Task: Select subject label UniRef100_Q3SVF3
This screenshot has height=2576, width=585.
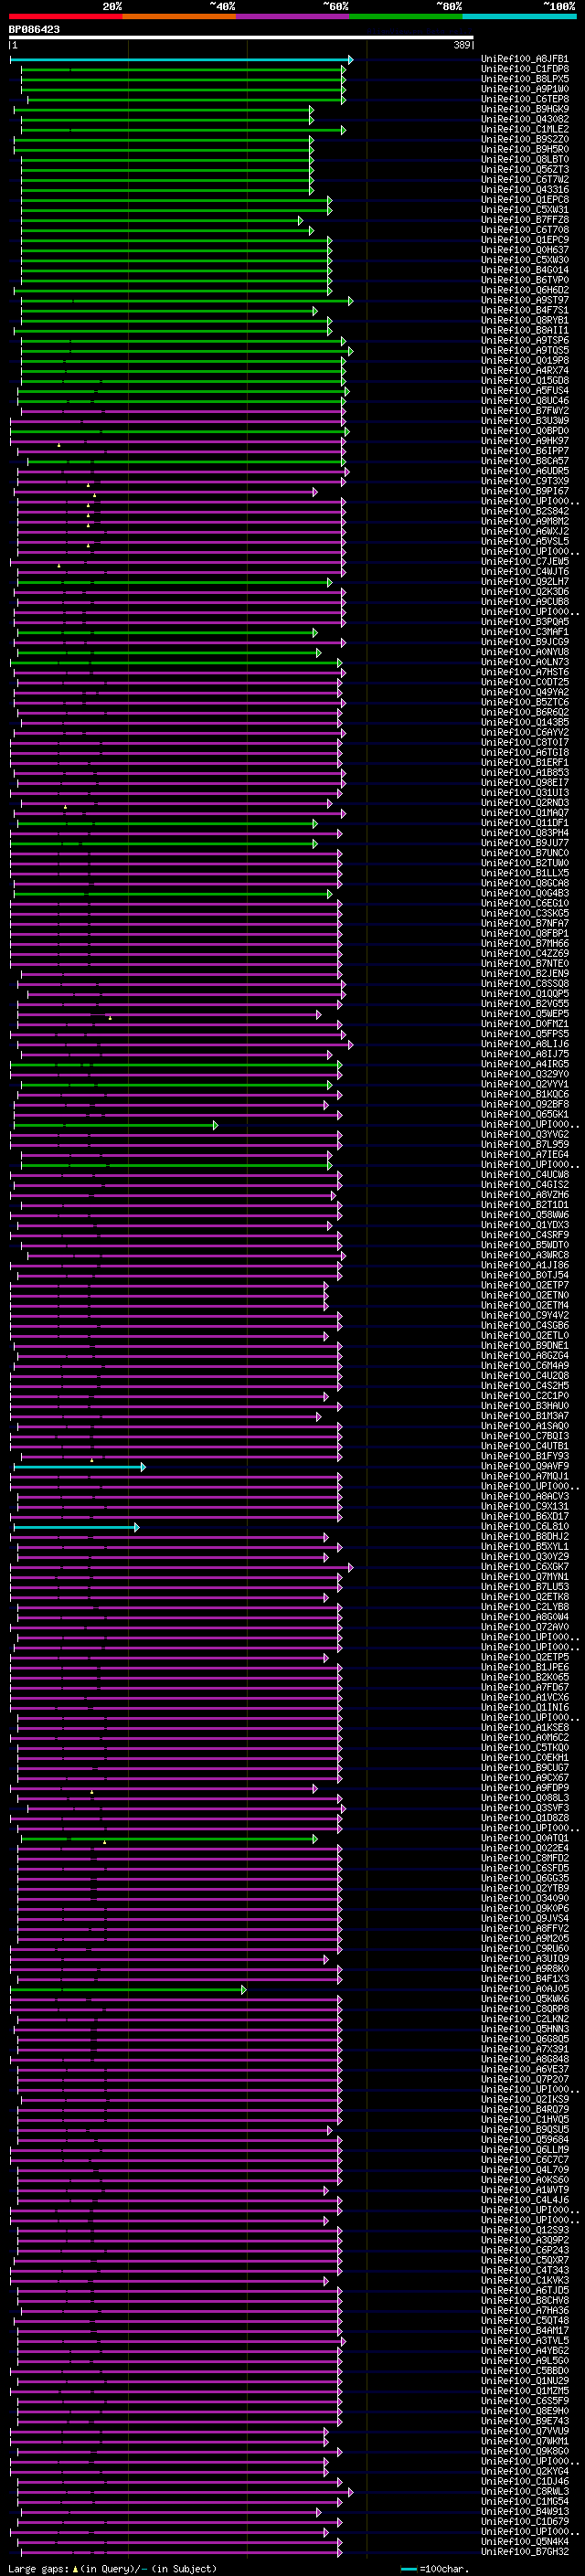Action: coord(524,1808)
